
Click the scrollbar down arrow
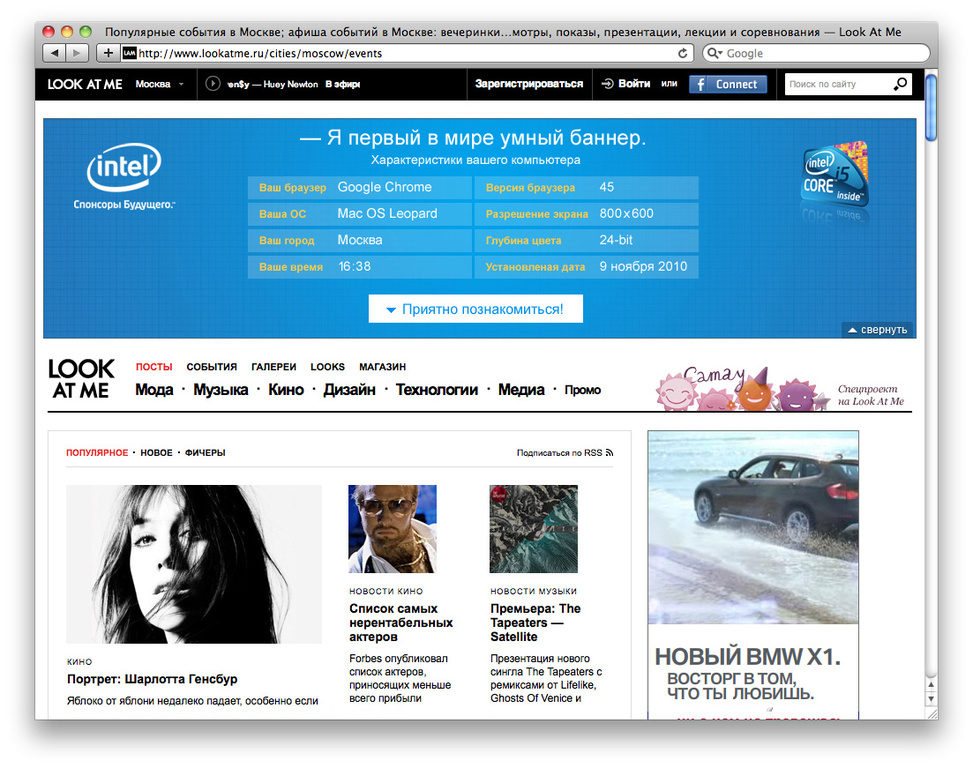coord(931,699)
